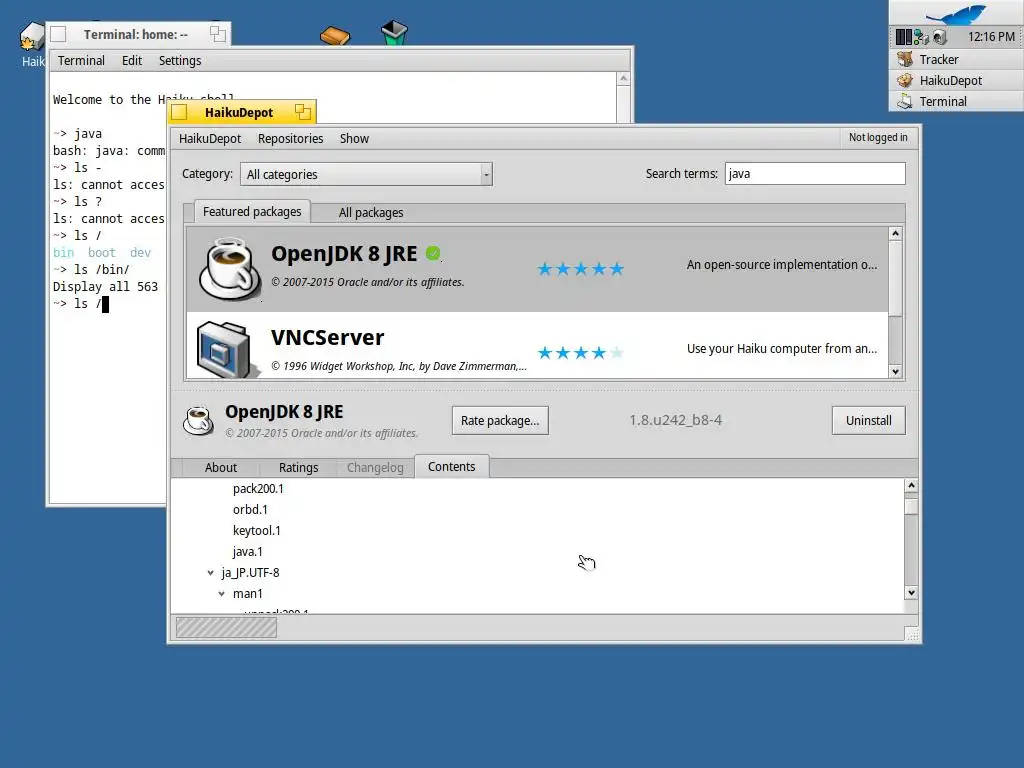Select pack200.1 in contents tree
This screenshot has width=1024, height=768.
click(258, 488)
